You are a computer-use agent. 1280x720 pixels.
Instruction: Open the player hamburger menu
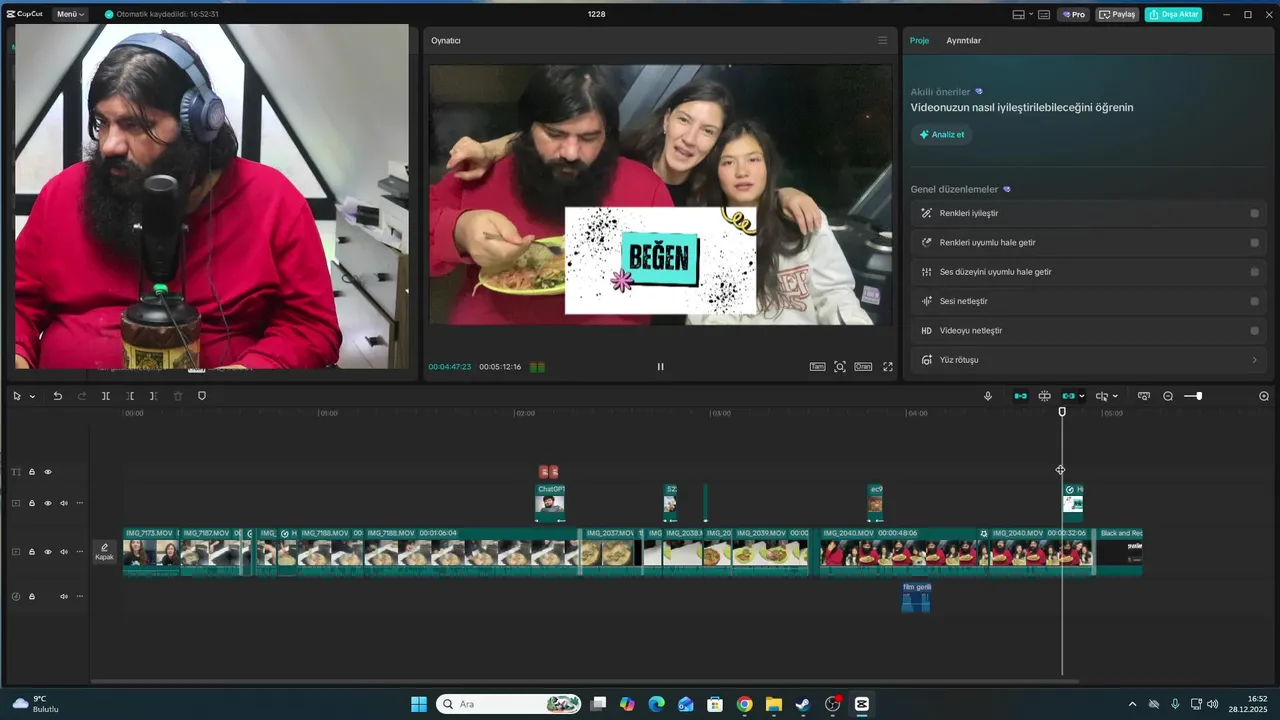click(883, 41)
